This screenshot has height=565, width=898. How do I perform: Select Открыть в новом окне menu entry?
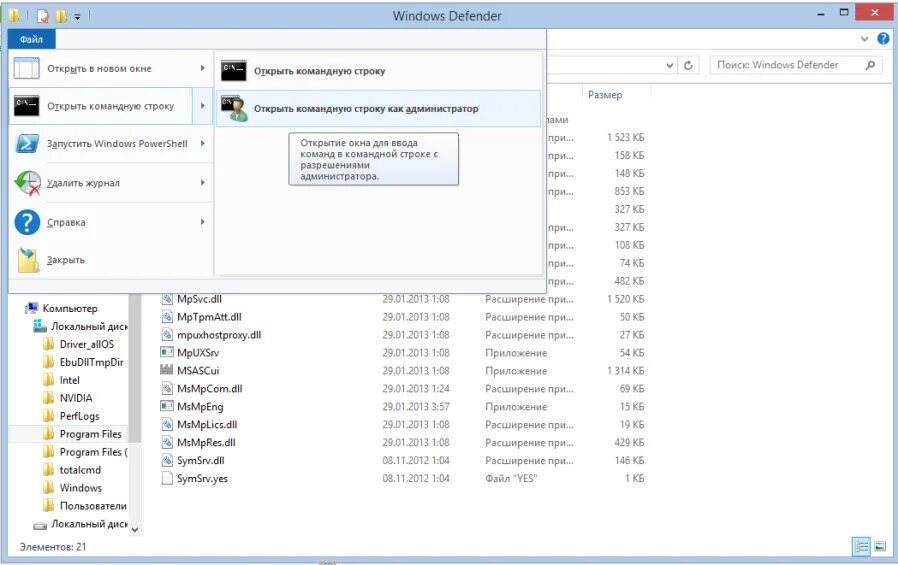[x=110, y=68]
